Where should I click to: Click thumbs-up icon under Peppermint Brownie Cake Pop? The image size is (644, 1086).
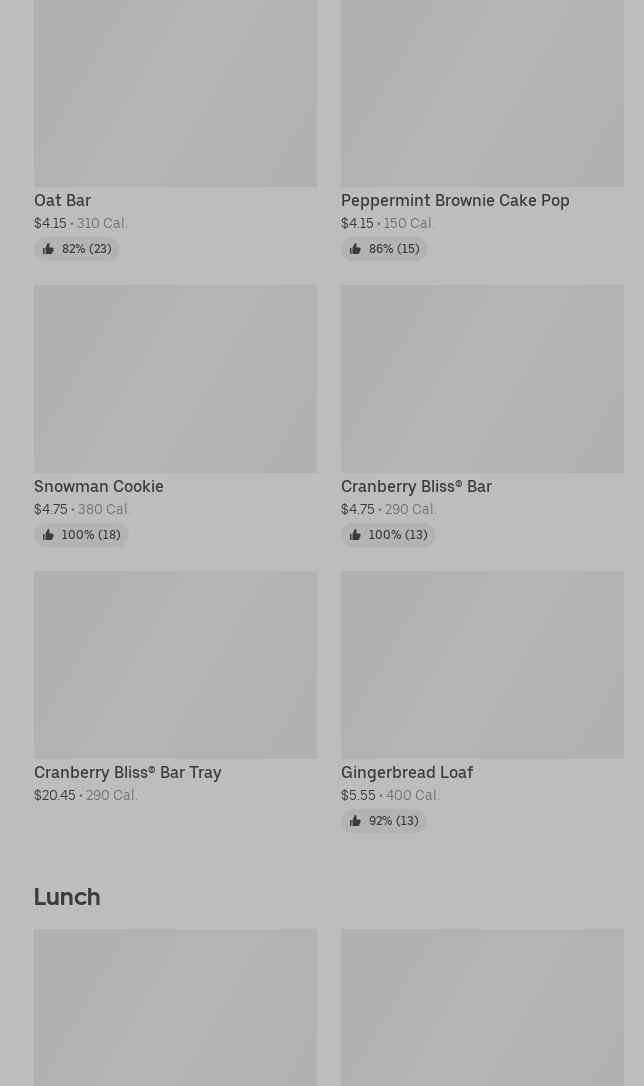click(x=355, y=249)
